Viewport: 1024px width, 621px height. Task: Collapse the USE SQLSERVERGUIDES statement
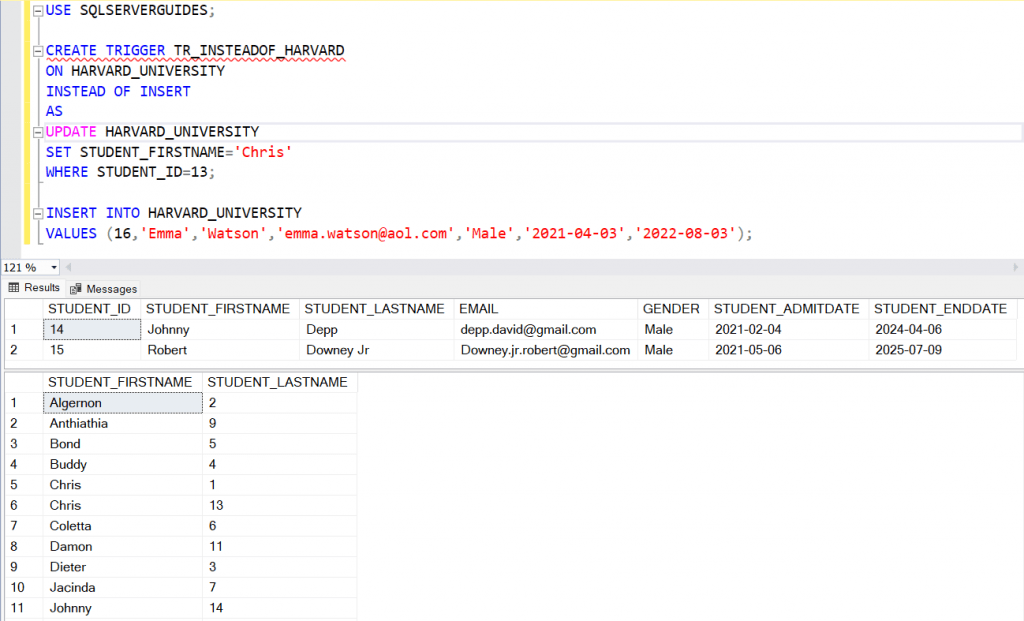click(x=36, y=9)
